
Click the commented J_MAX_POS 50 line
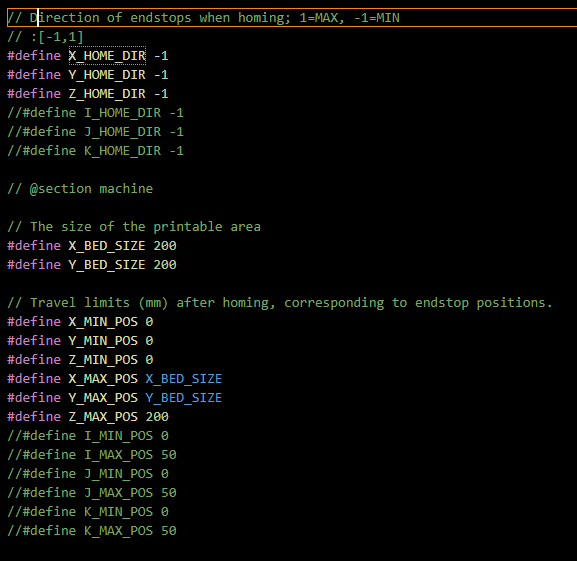click(x=92, y=493)
